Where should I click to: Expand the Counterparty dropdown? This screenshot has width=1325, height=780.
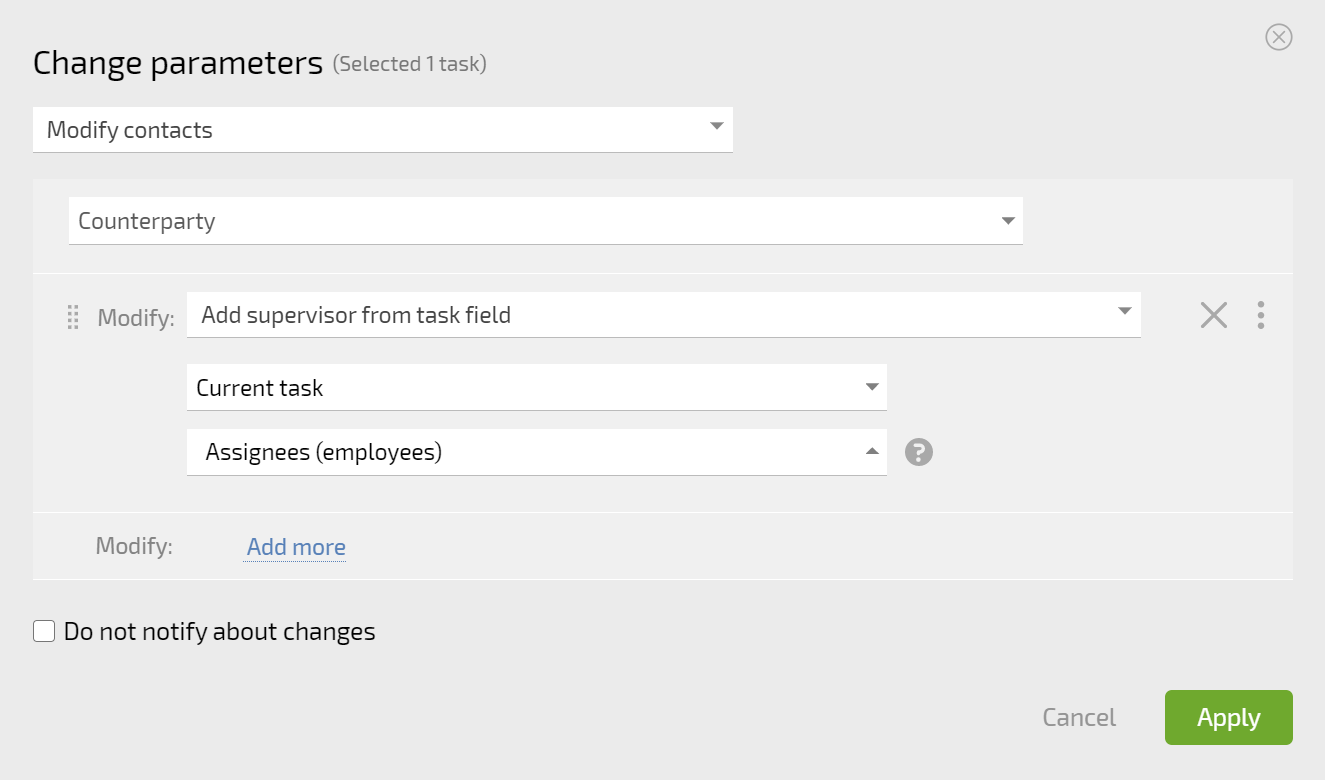tap(546, 221)
